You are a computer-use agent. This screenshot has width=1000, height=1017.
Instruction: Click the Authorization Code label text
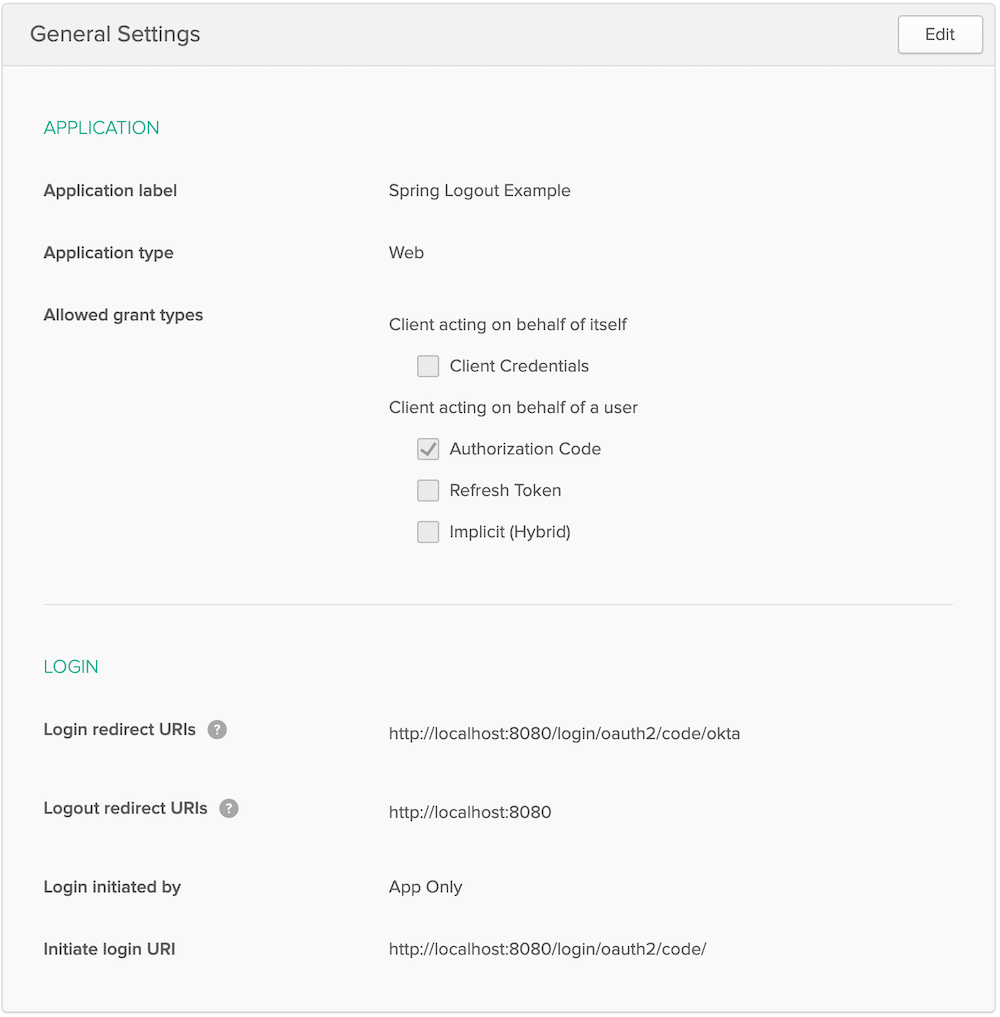(x=525, y=449)
